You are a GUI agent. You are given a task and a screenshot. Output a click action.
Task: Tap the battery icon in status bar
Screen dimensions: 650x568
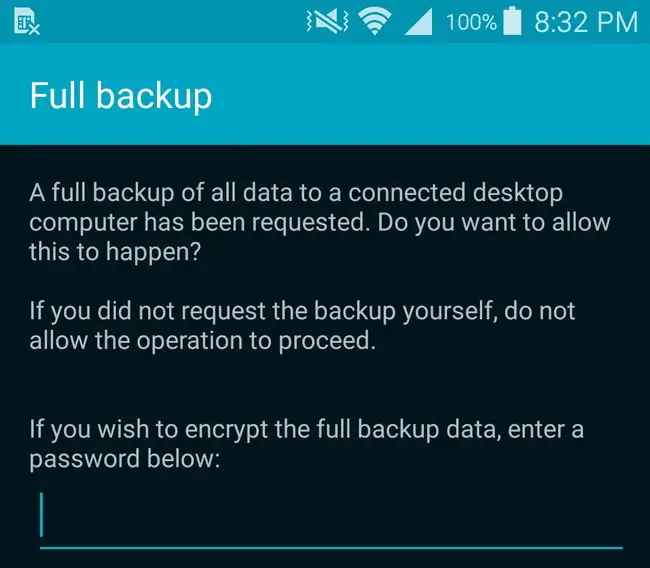[512, 21]
